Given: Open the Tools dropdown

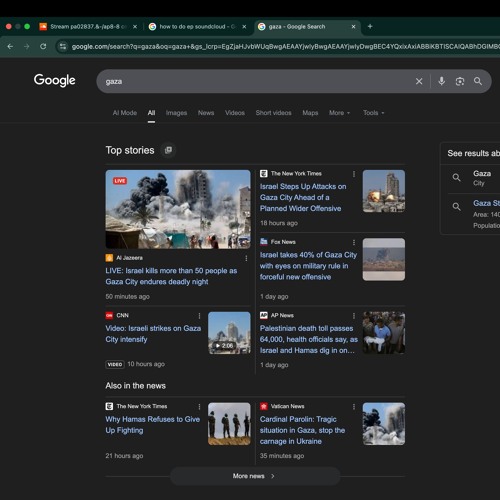Looking at the screenshot, I should 374,113.
